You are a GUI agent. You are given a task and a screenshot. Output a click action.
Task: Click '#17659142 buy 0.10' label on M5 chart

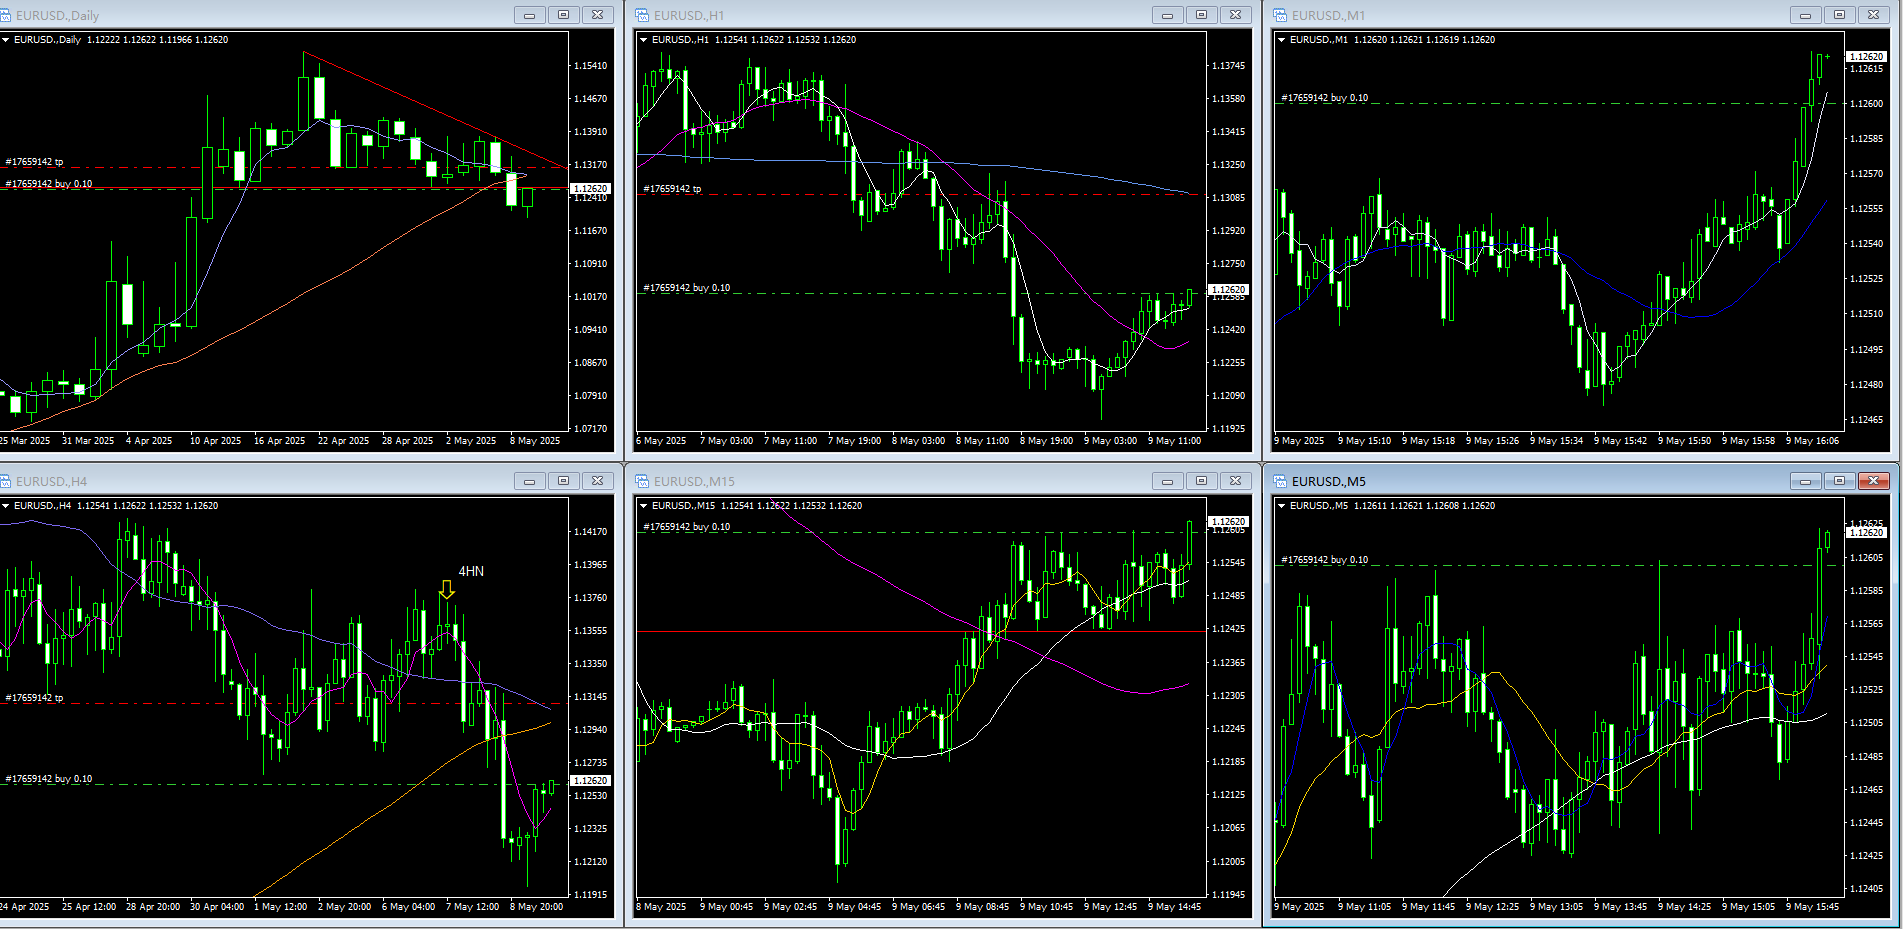pyautogui.click(x=1325, y=560)
